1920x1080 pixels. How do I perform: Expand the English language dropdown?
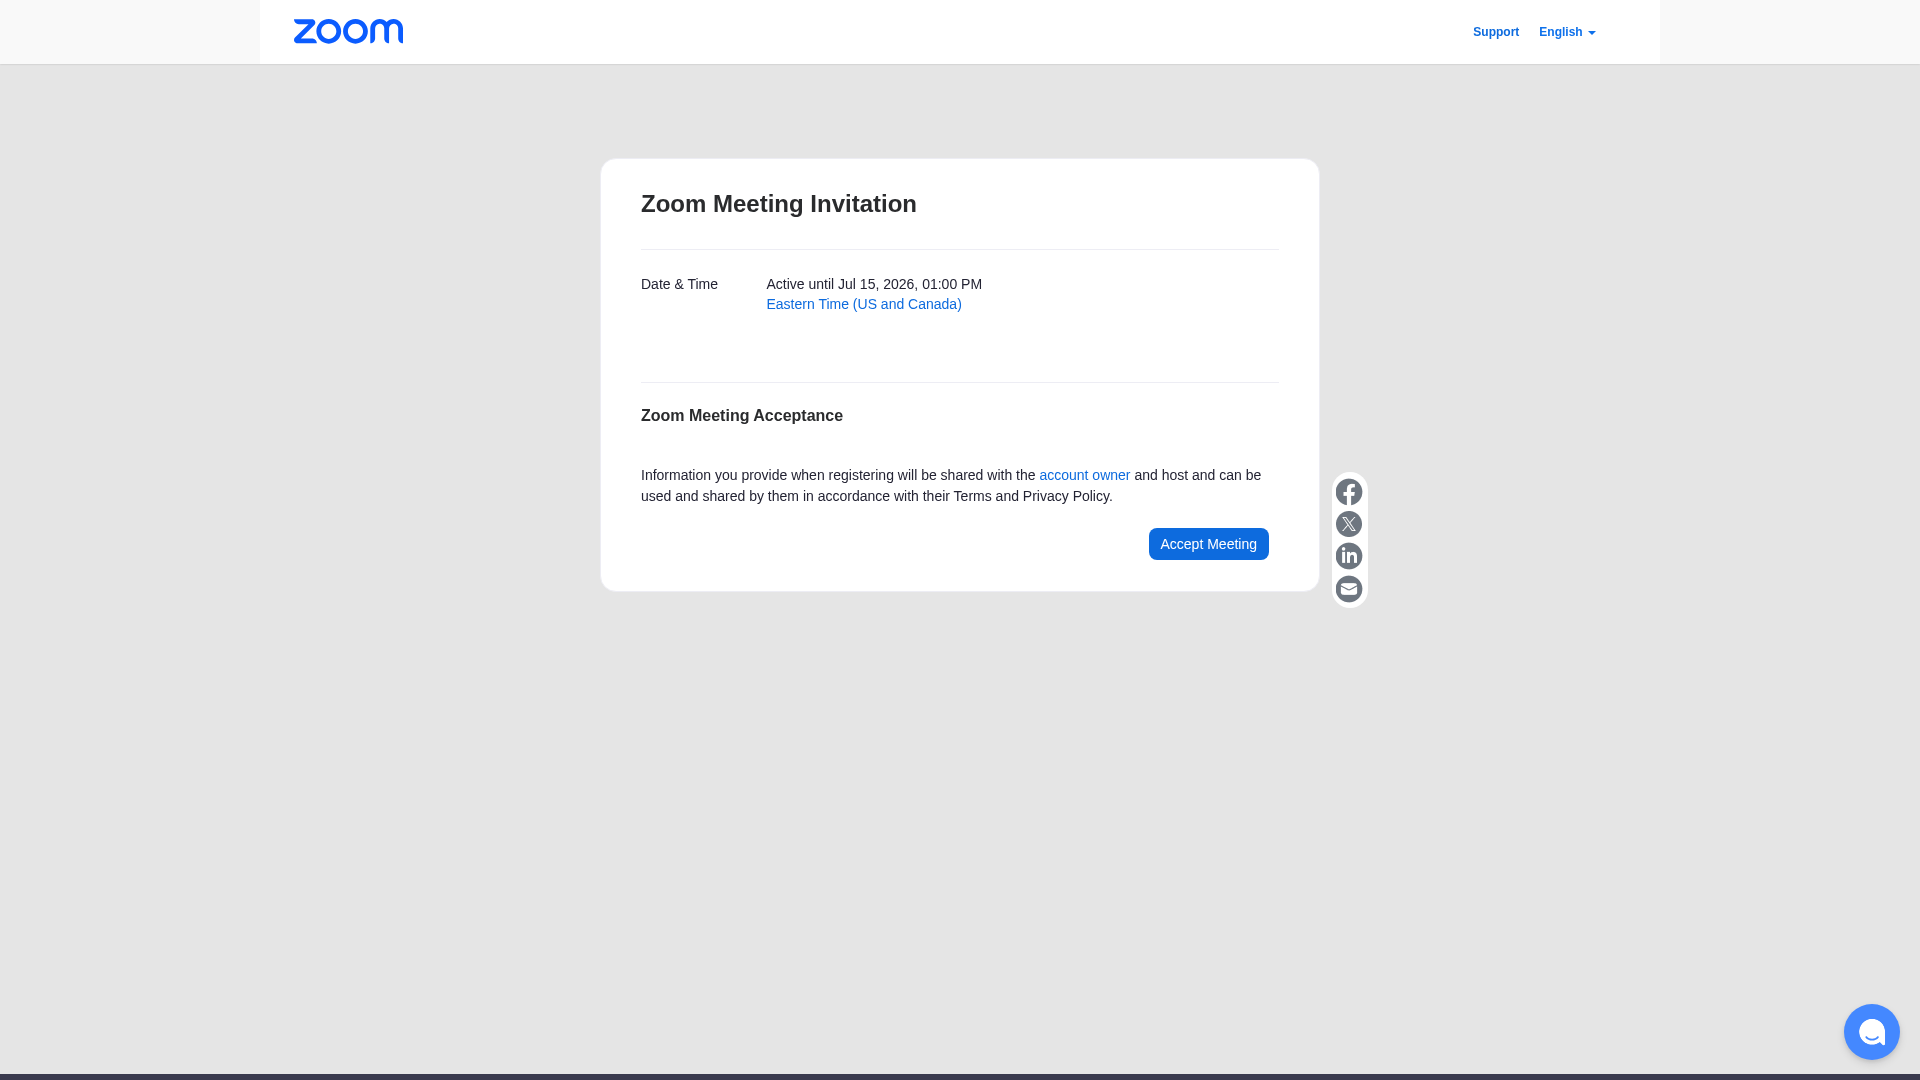point(1567,32)
